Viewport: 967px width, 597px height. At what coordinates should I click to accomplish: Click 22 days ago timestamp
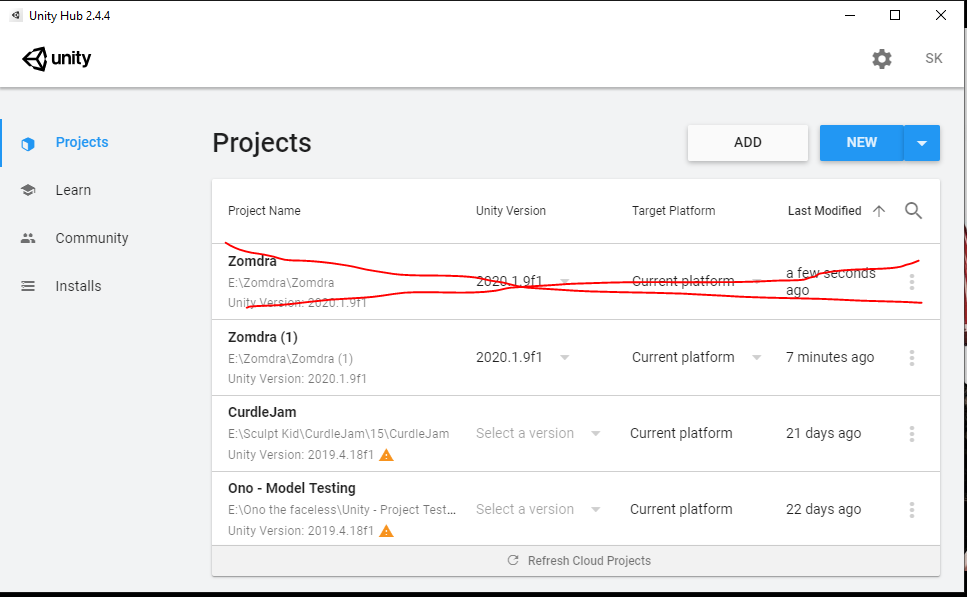pyautogui.click(x=823, y=509)
